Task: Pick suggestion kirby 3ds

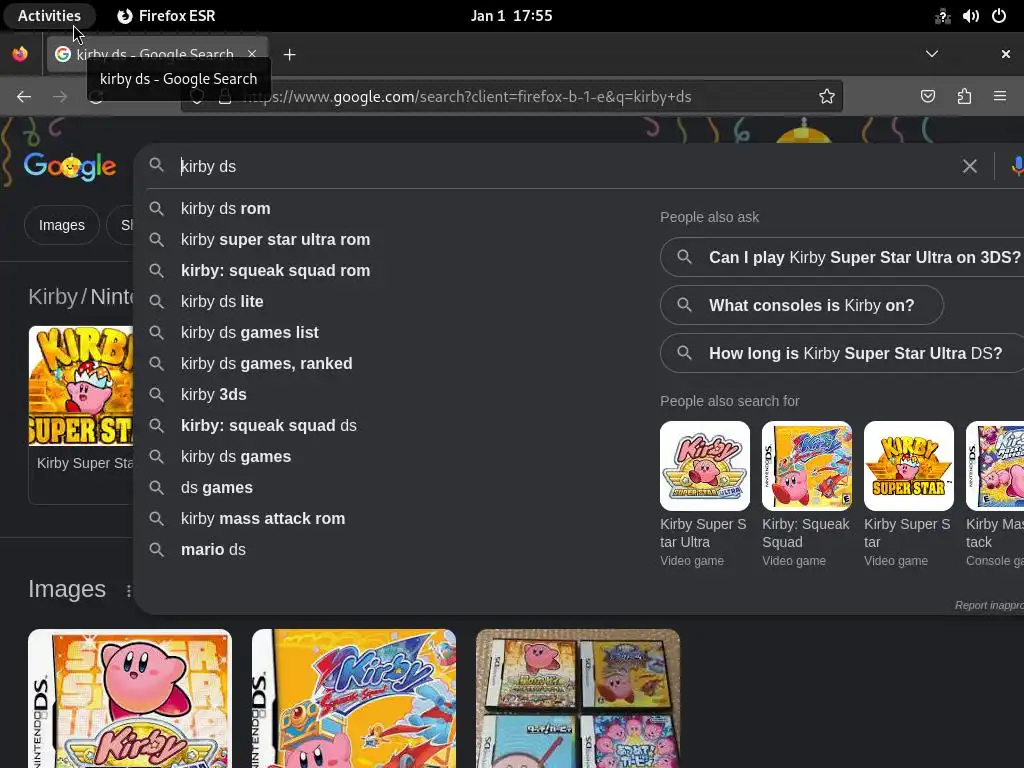Action: (214, 394)
